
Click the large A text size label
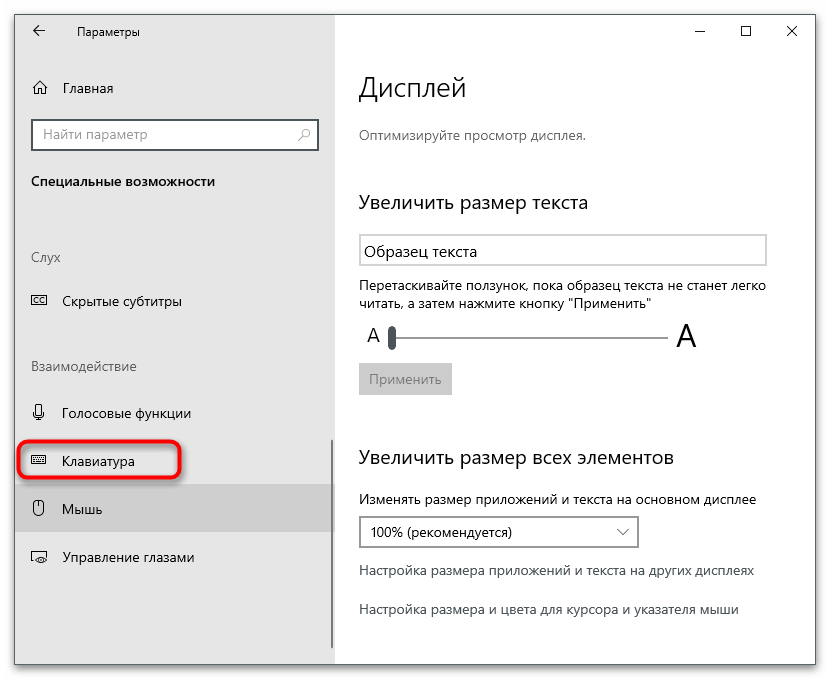[x=686, y=336]
